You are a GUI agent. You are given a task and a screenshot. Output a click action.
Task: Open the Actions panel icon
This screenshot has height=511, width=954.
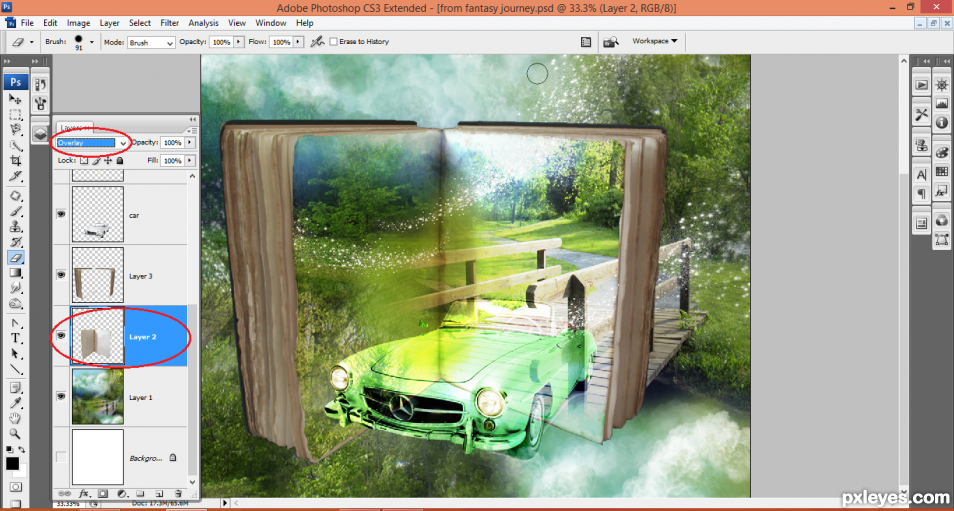point(922,85)
